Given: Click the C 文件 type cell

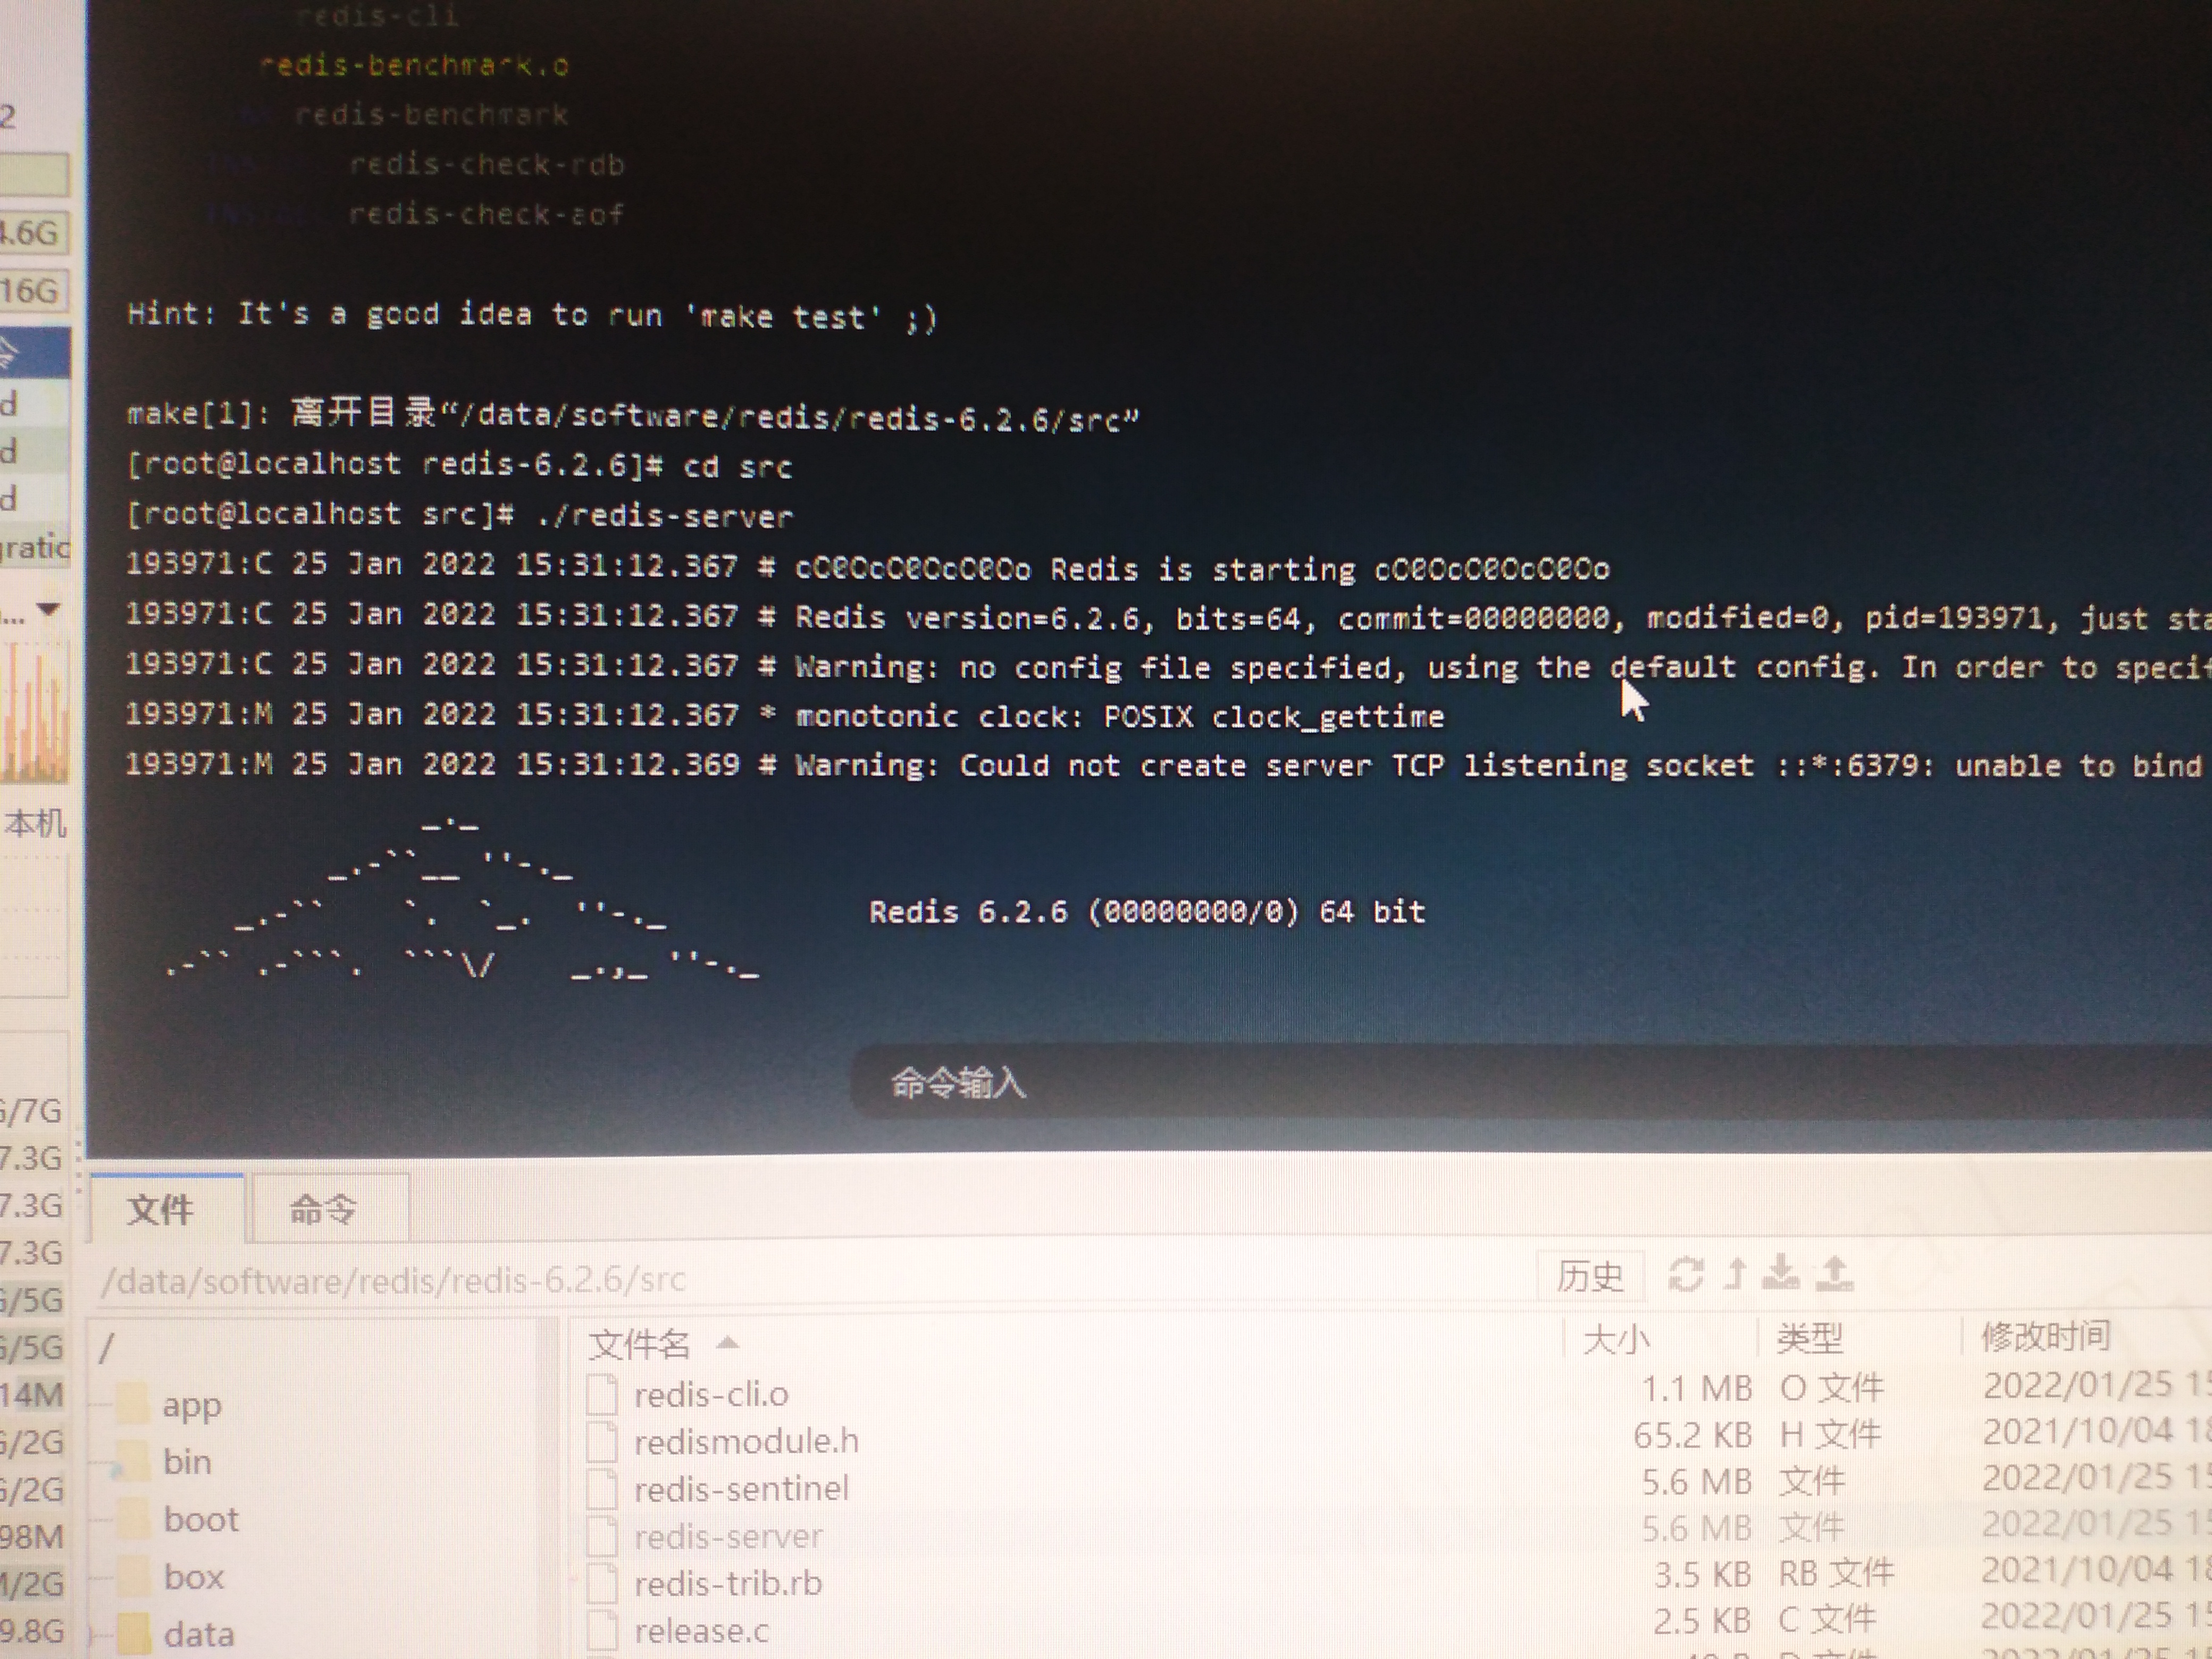Looking at the screenshot, I should pos(1826,1619).
